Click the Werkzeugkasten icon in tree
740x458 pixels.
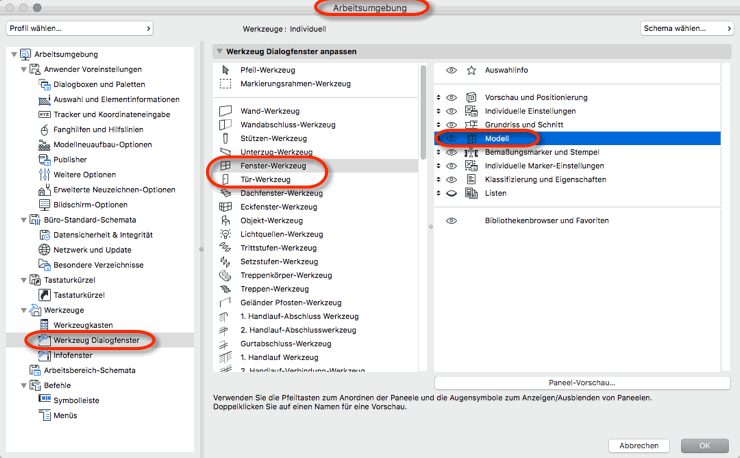pyautogui.click(x=44, y=325)
